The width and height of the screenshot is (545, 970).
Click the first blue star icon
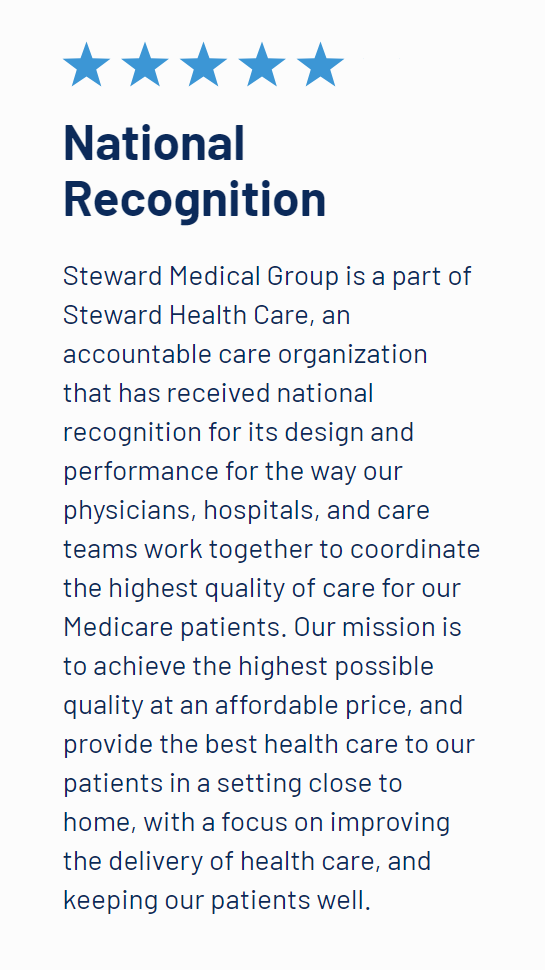87,64
